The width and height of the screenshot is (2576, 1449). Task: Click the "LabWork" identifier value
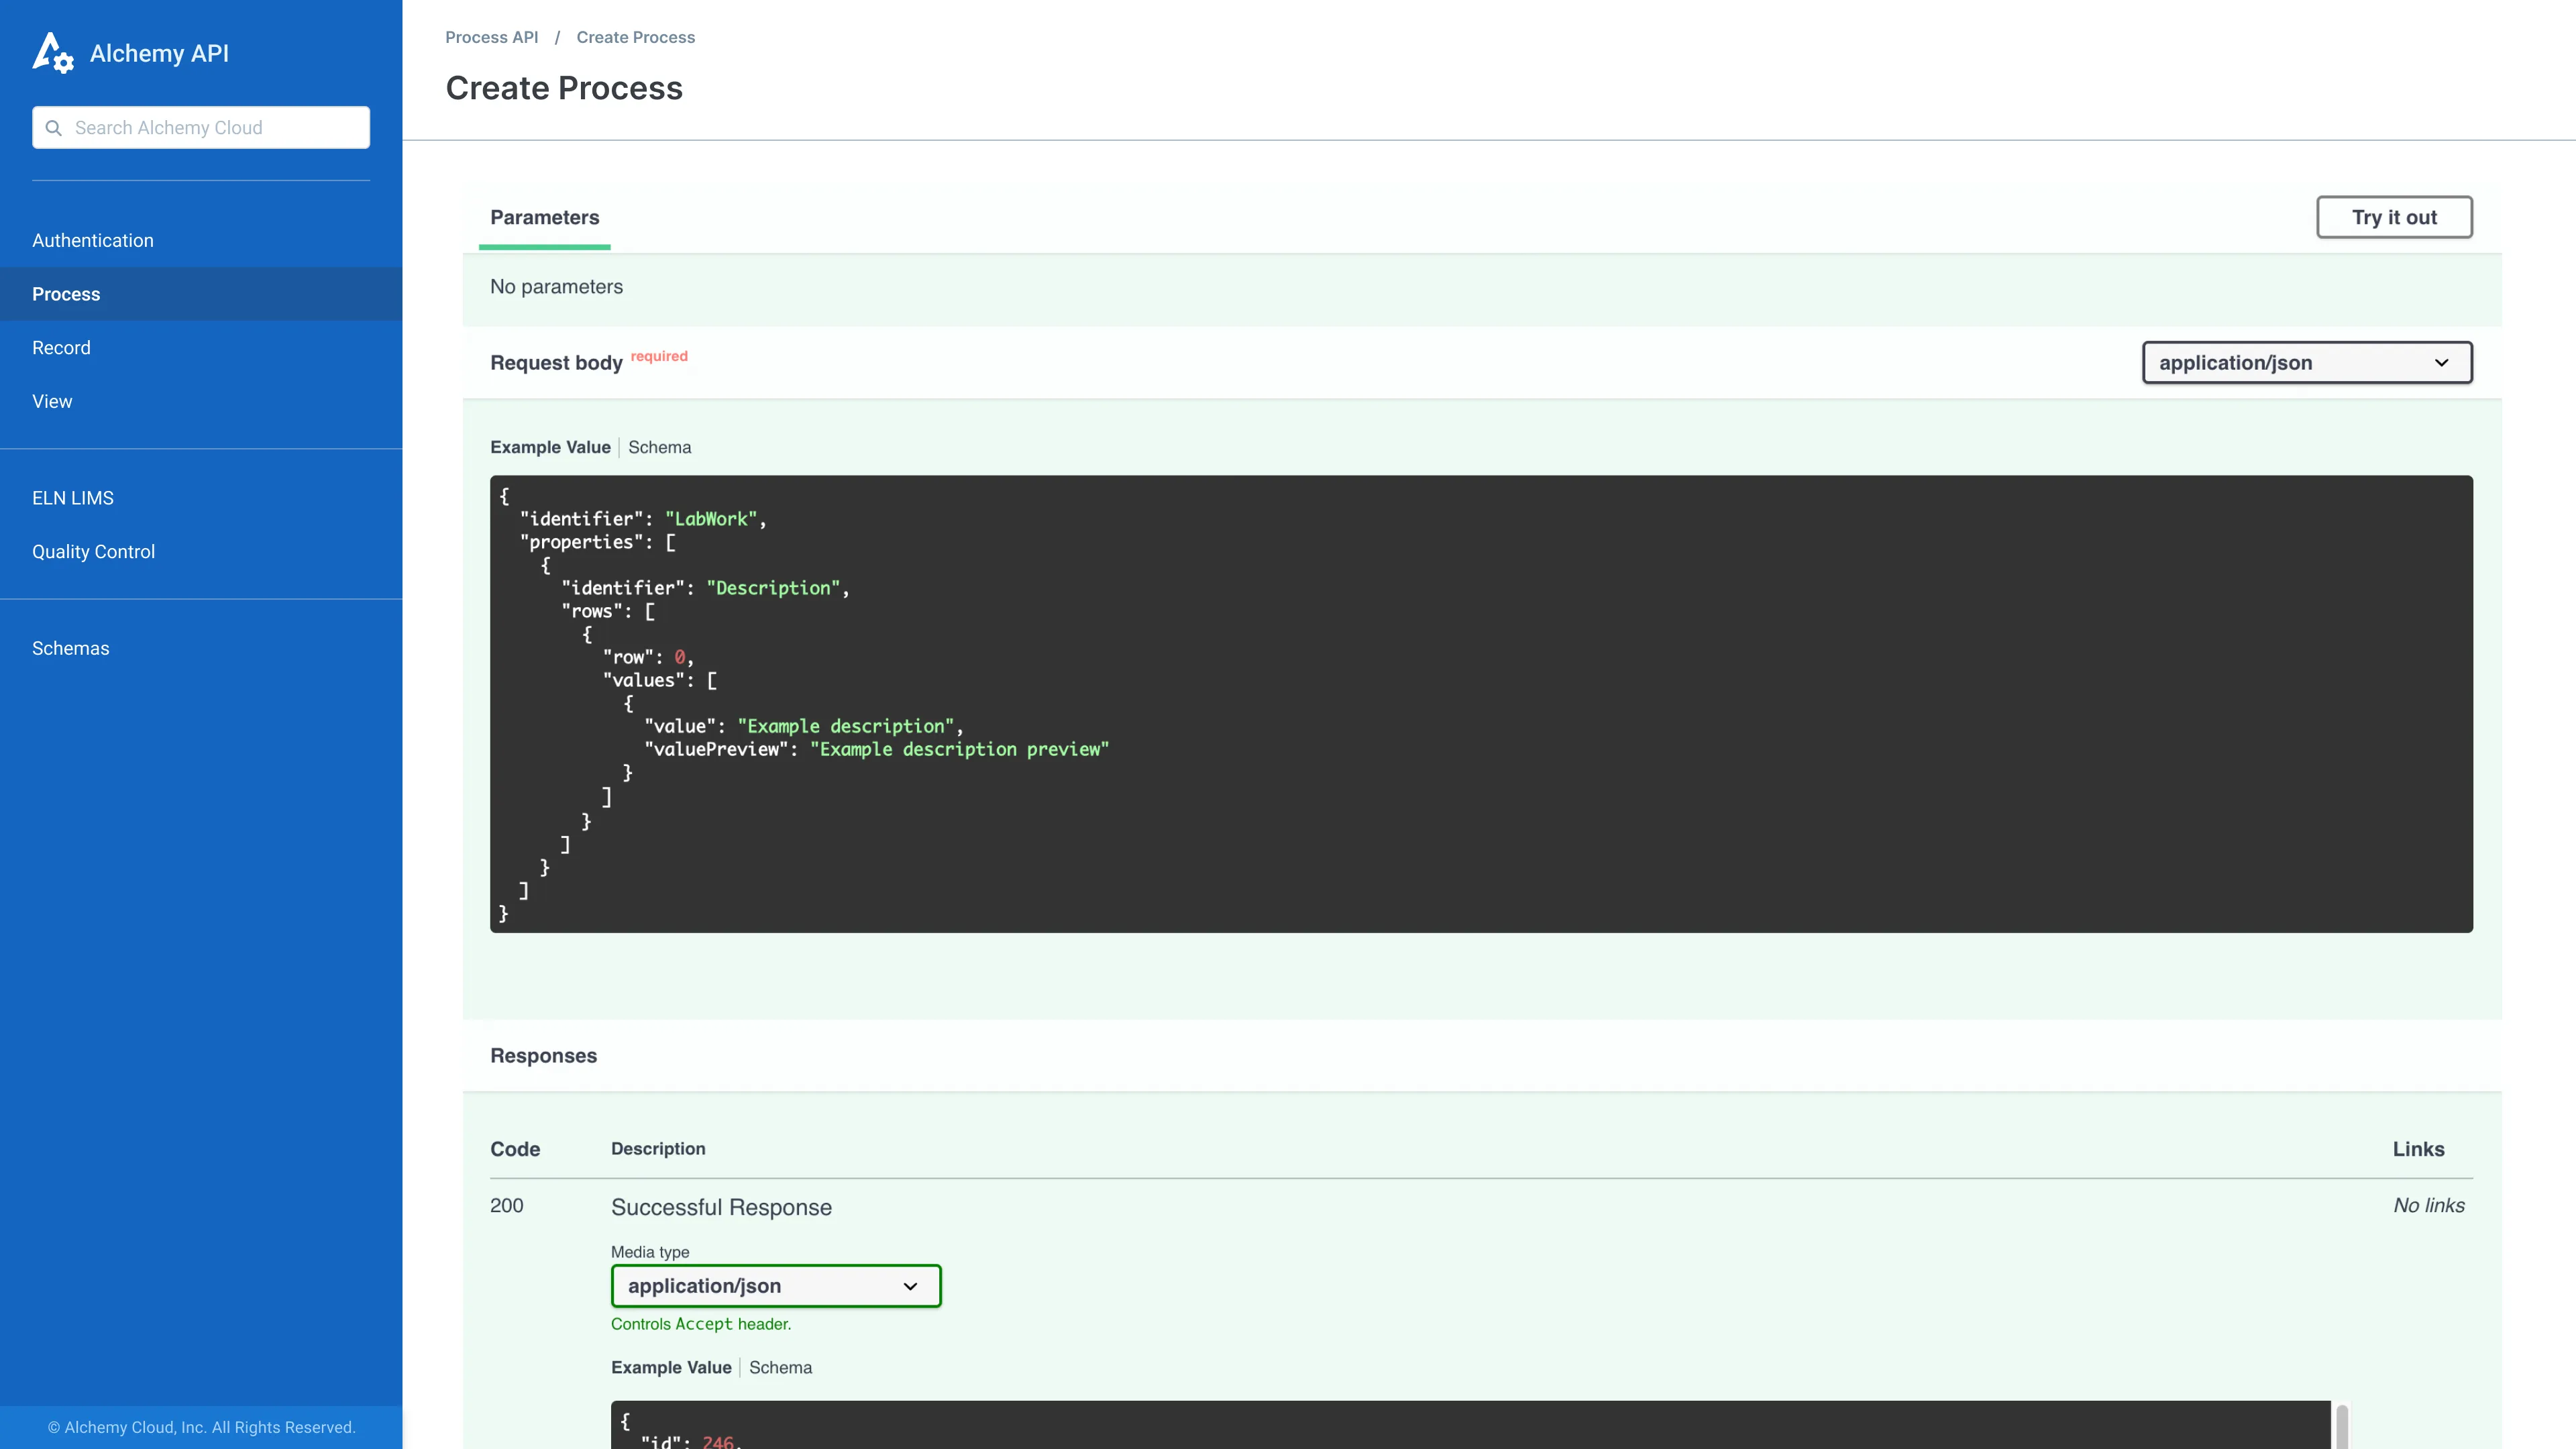point(711,519)
